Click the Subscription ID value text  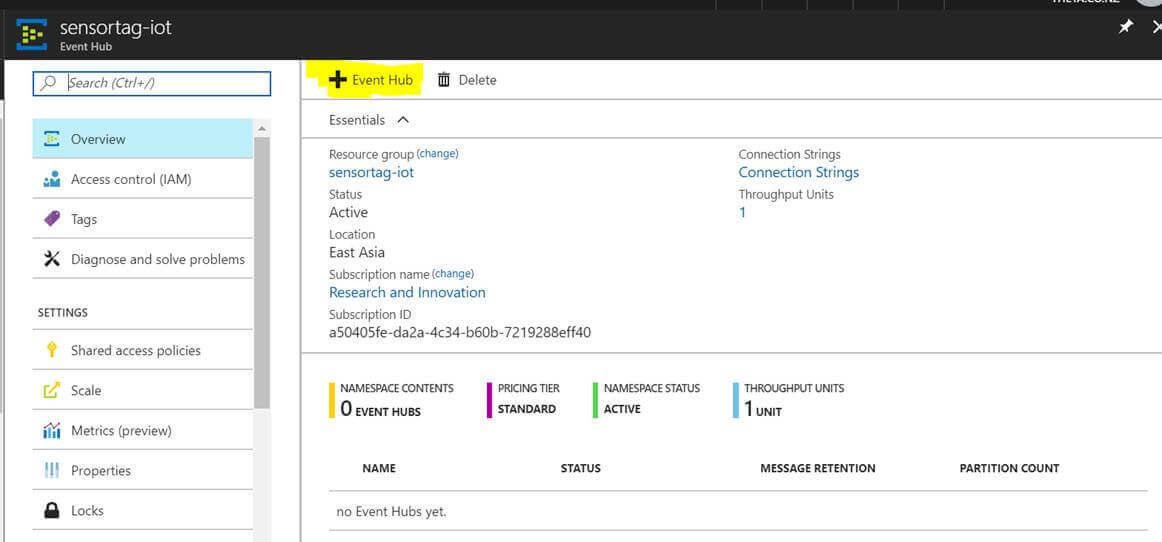459,332
